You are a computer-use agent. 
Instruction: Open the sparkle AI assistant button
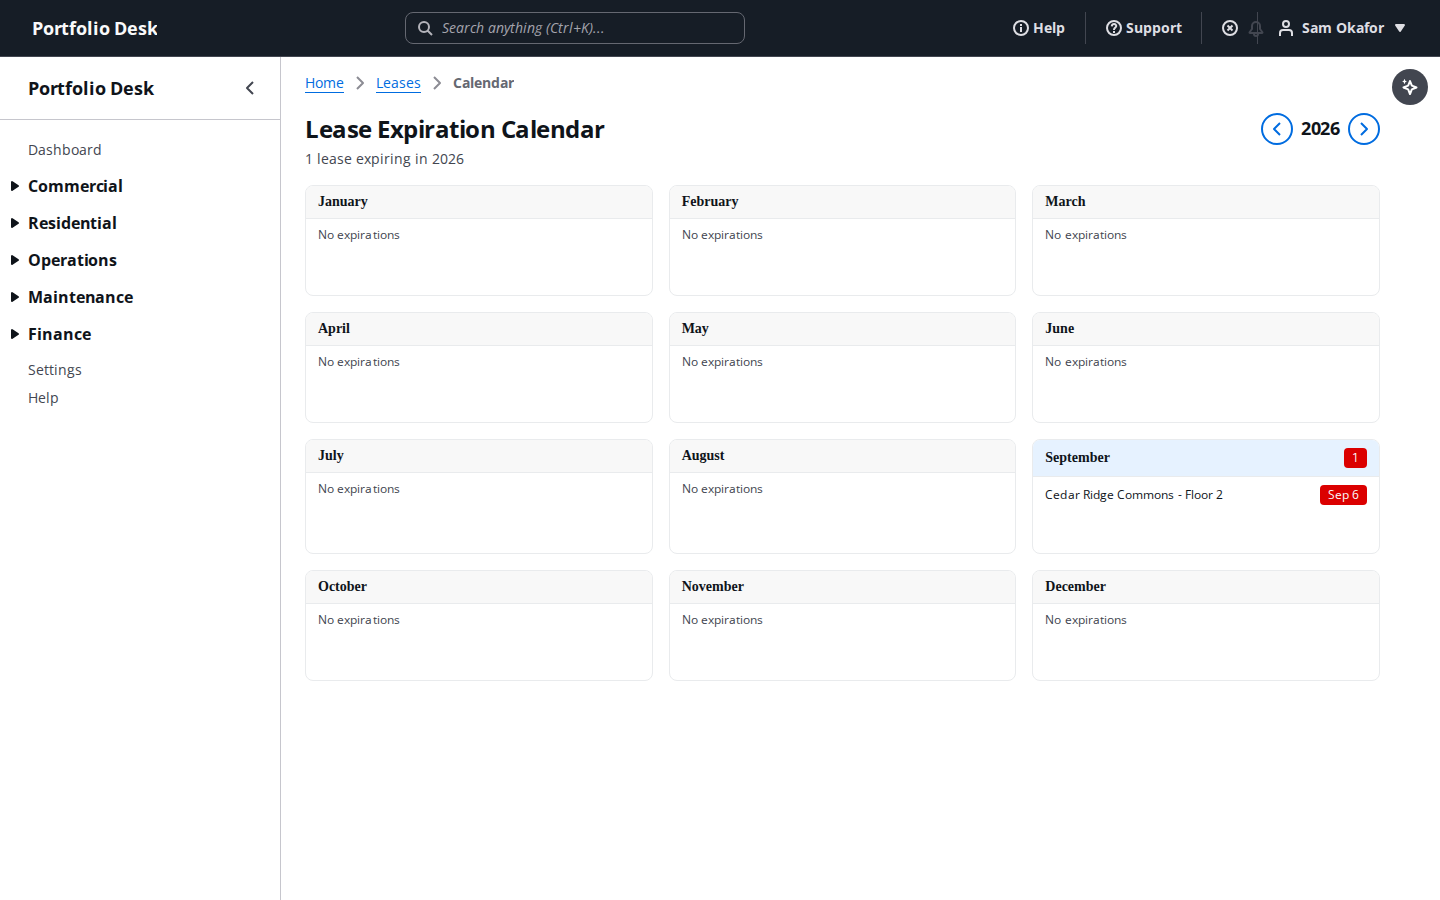[x=1410, y=87]
